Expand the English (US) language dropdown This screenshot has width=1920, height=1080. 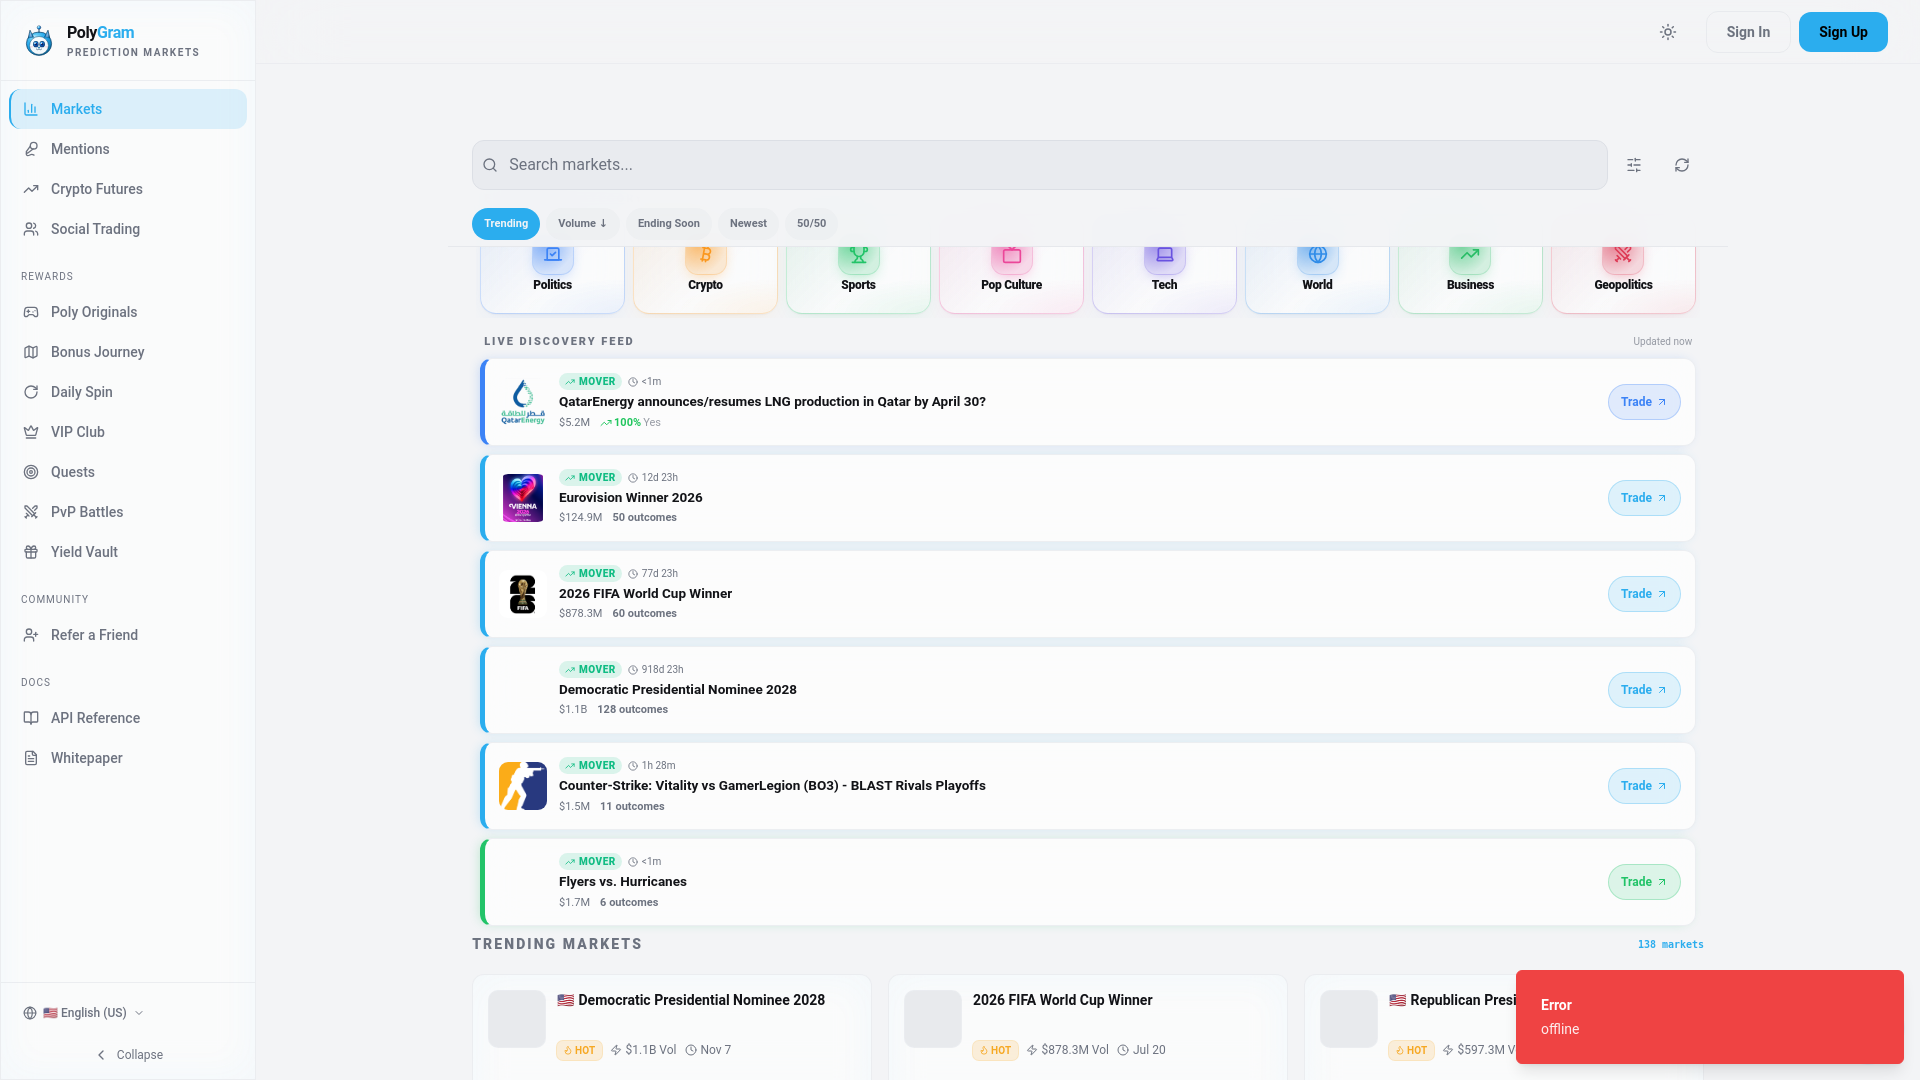84,1013
